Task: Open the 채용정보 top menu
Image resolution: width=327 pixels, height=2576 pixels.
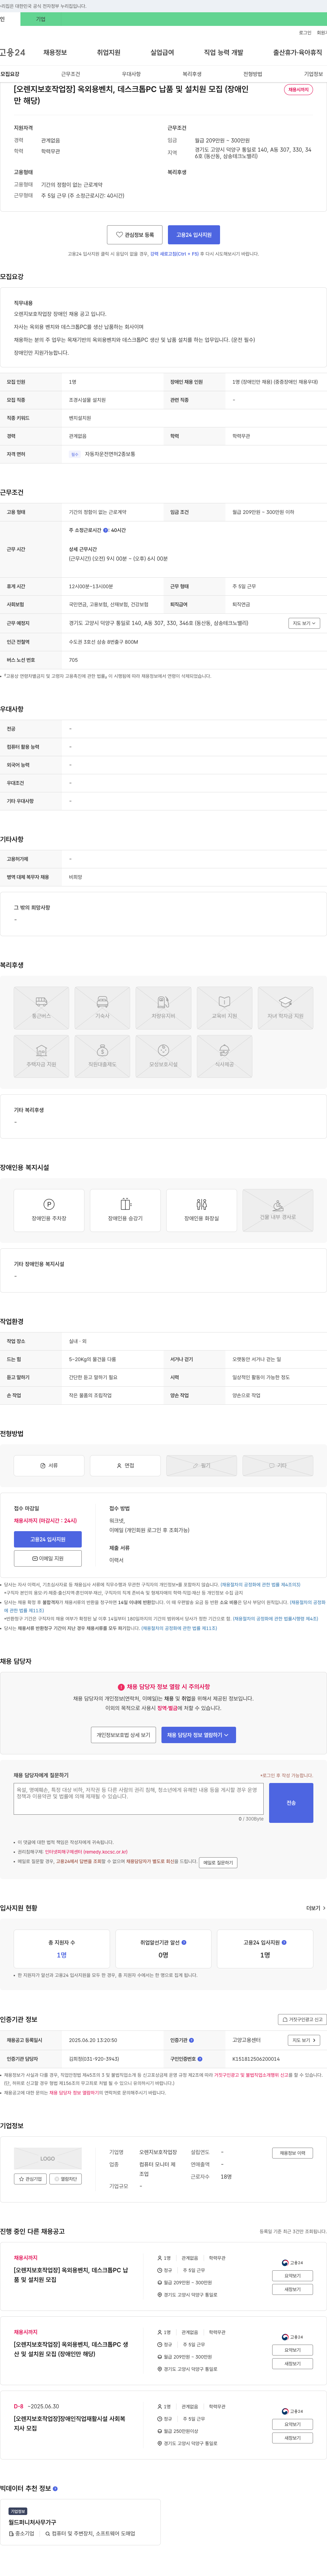Action: pyautogui.click(x=55, y=52)
